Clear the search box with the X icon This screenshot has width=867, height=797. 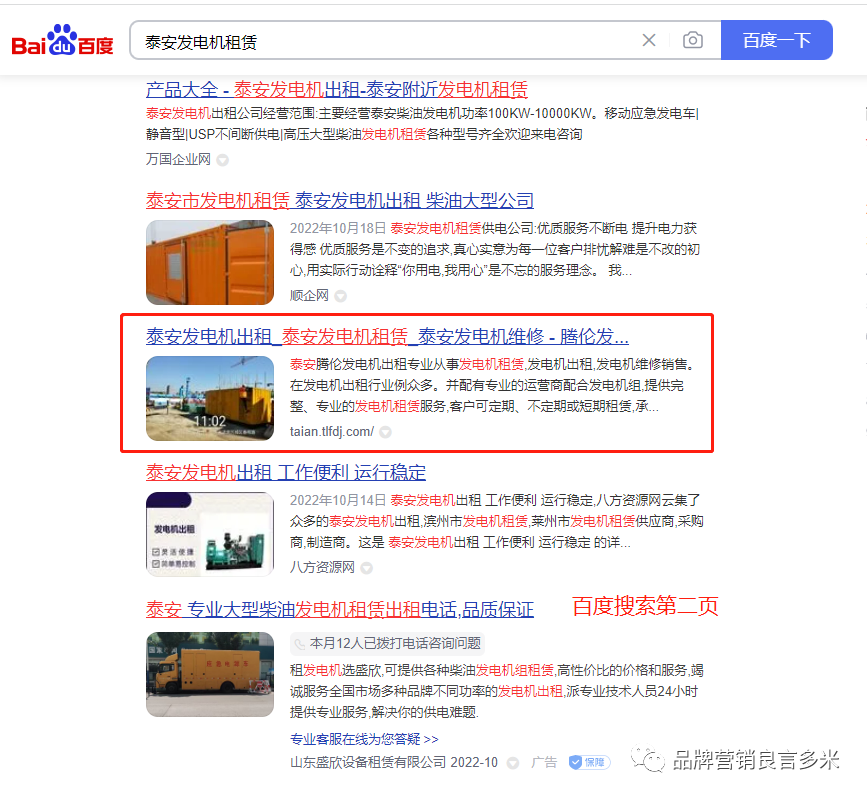[649, 40]
